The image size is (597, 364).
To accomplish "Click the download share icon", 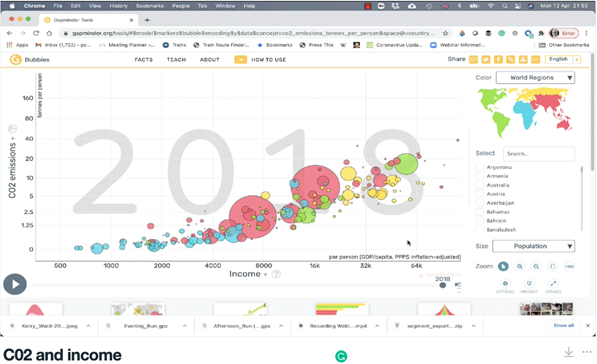I will [523, 59].
